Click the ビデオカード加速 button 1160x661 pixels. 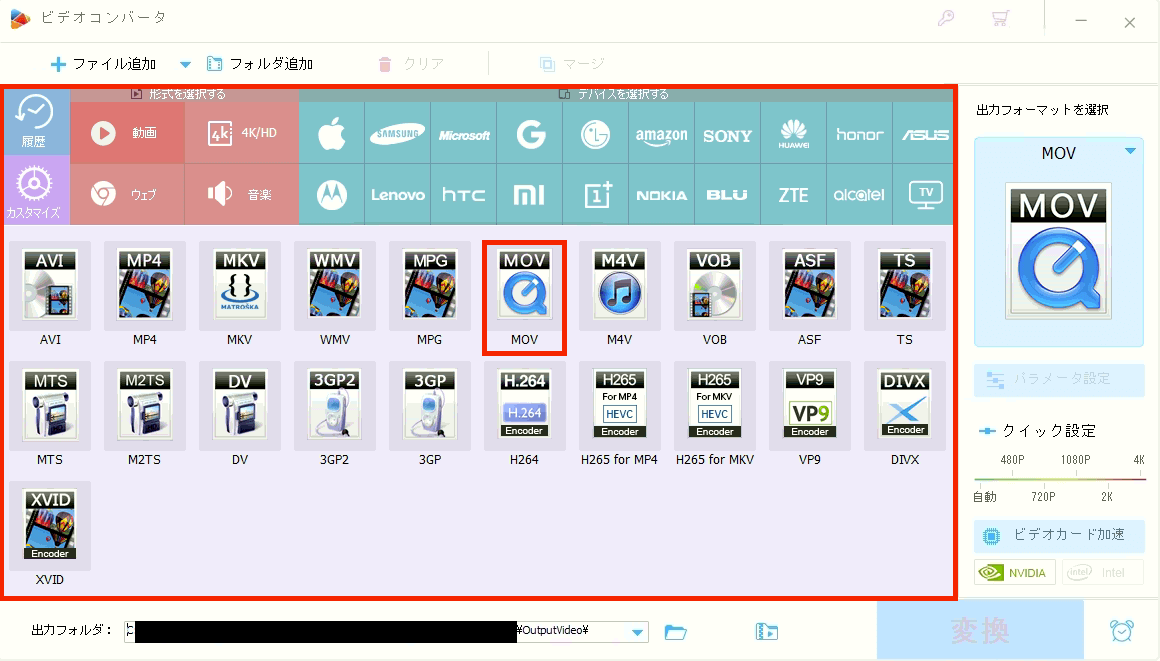[1059, 534]
